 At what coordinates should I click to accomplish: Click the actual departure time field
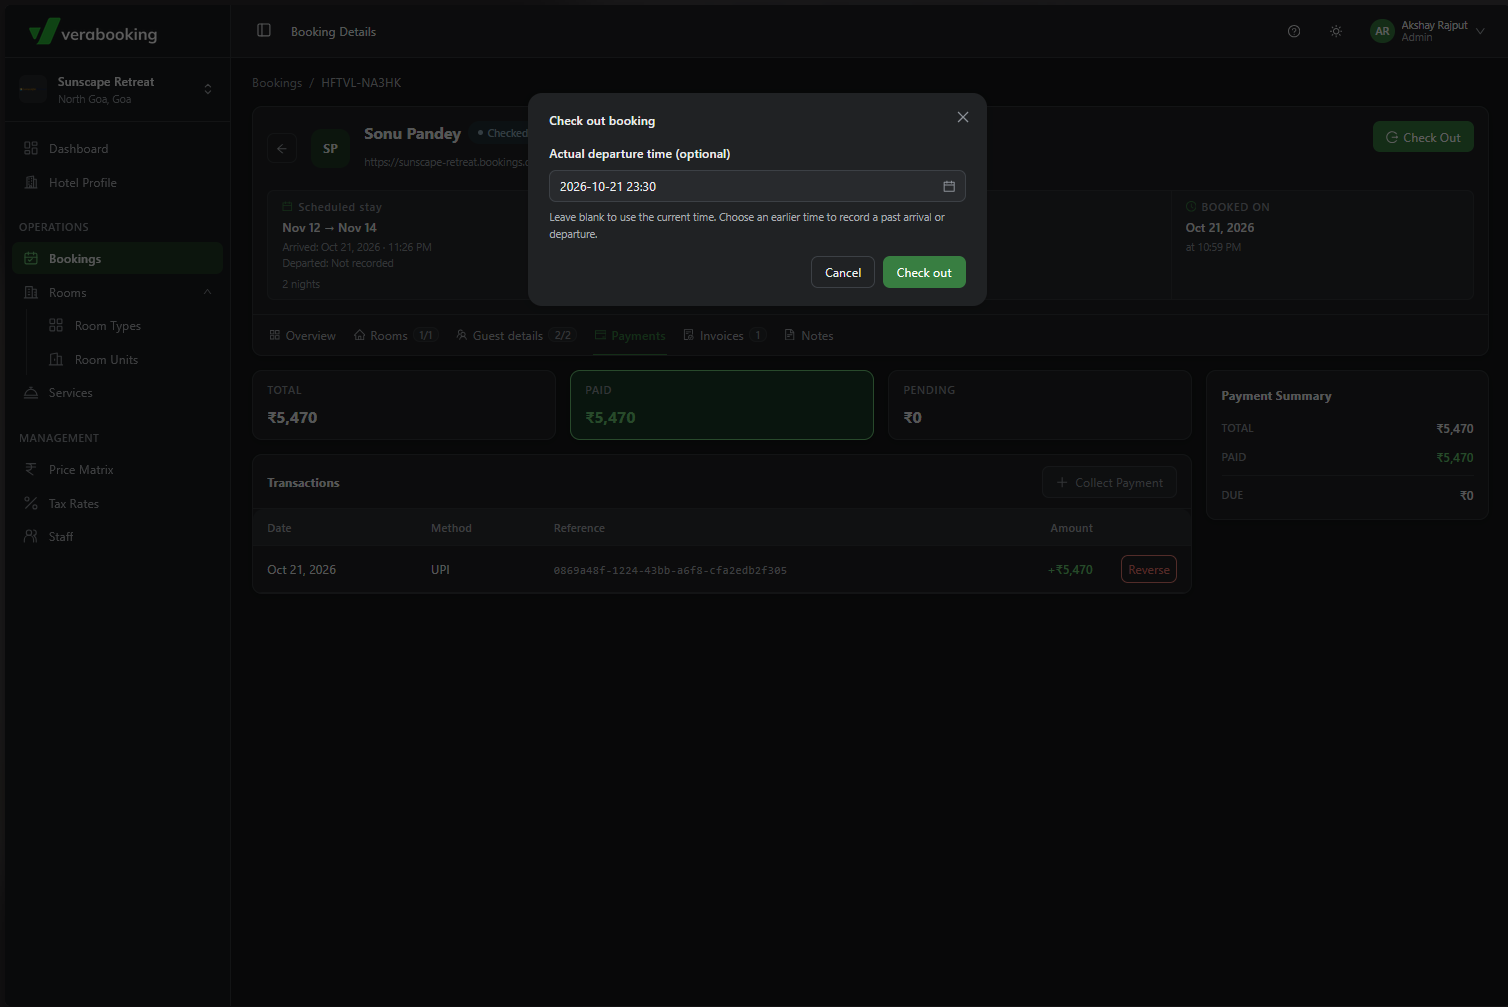pos(757,187)
